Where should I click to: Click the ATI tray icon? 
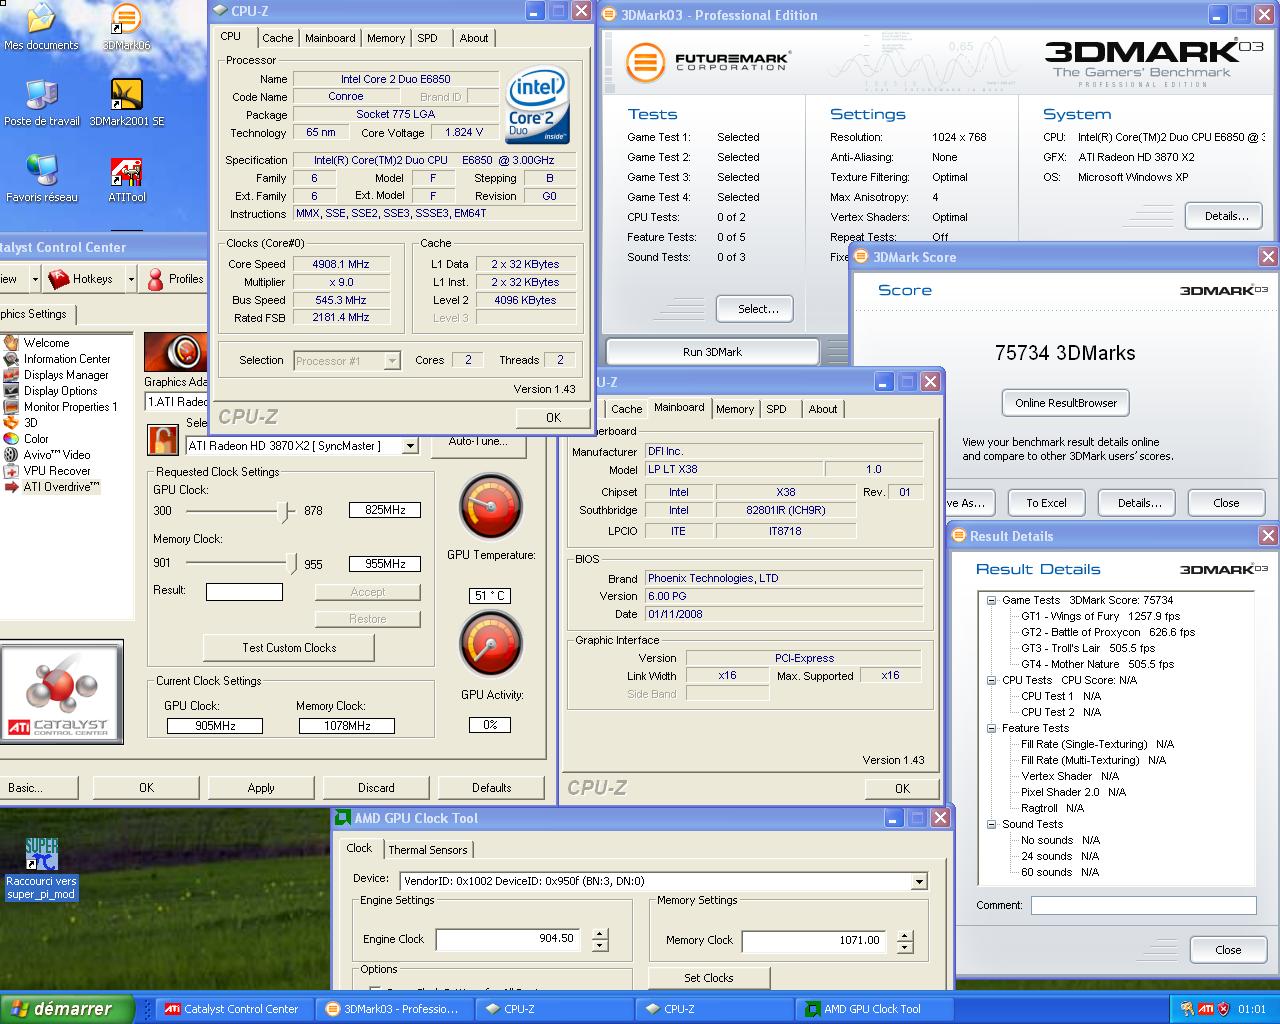1206,1009
